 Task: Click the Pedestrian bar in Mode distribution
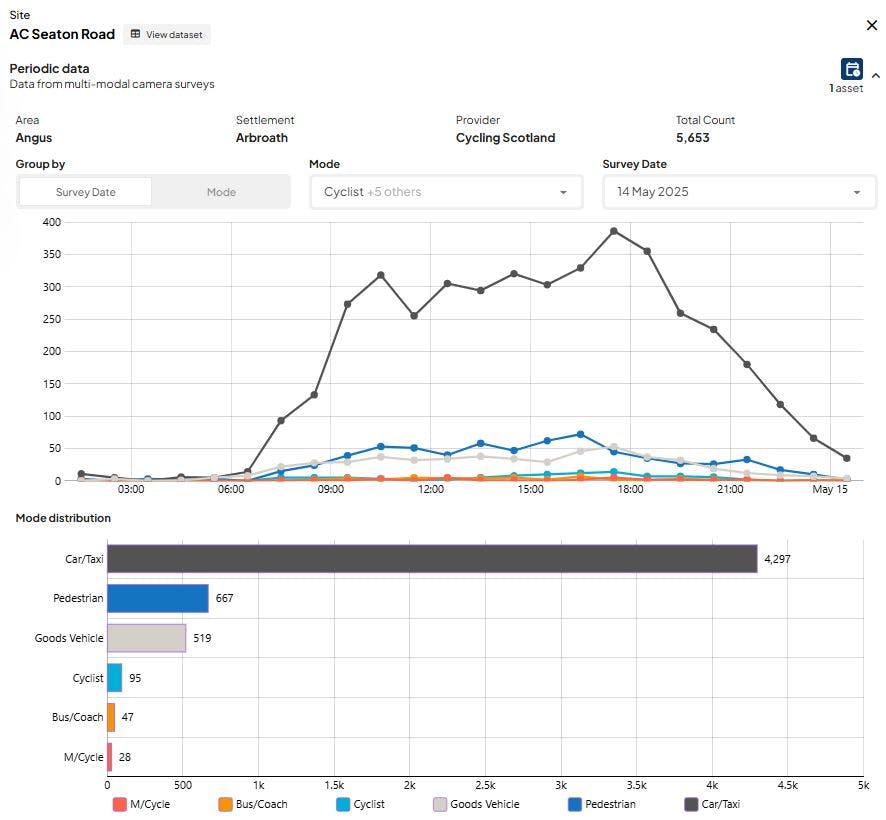[158, 598]
